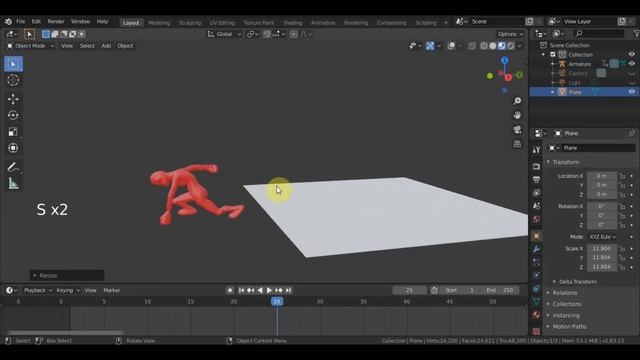This screenshot has height=360, width=640.
Task: Select the Annotate tool
Action: (x=13, y=167)
